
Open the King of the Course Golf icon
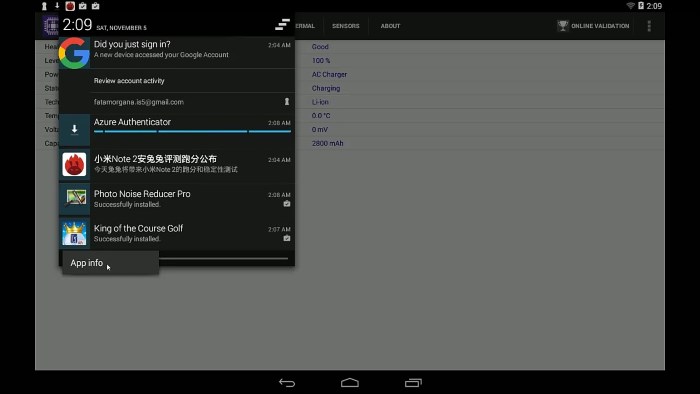(74, 233)
